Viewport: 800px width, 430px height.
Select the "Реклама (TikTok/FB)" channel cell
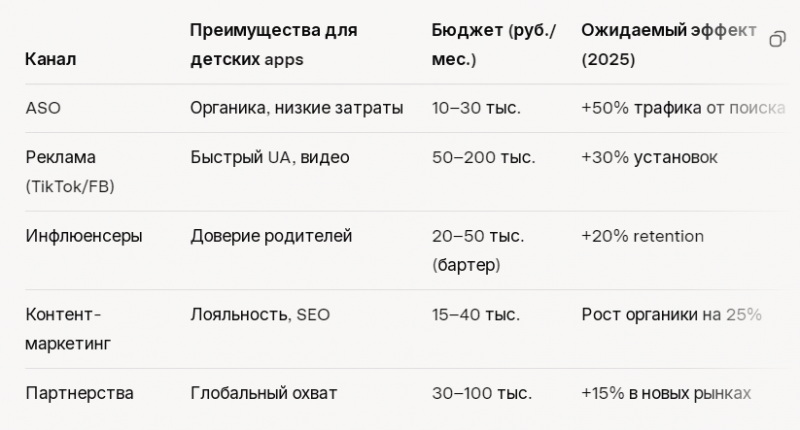(69, 171)
